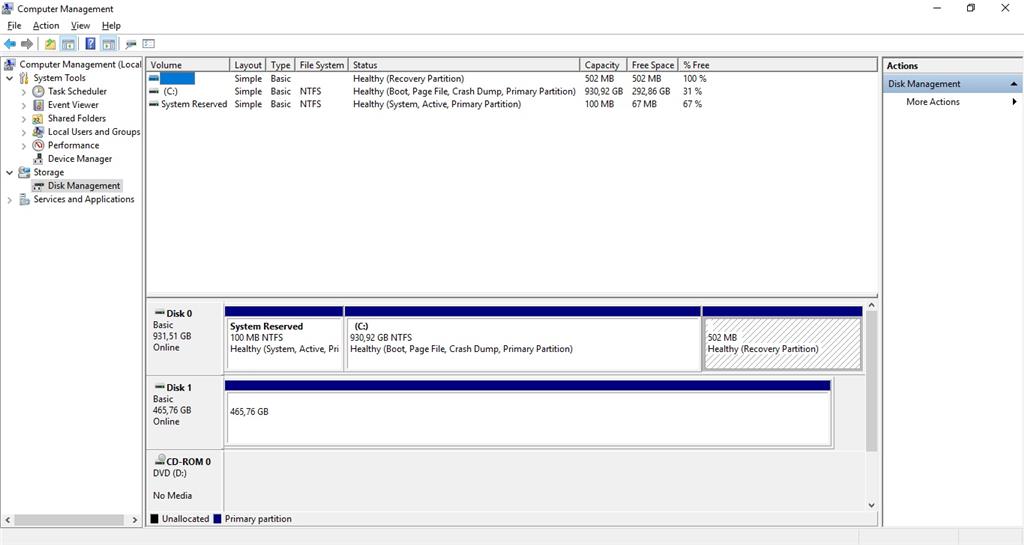Click the Disk 1 drive icon
The height and width of the screenshot is (545, 1024).
159,387
